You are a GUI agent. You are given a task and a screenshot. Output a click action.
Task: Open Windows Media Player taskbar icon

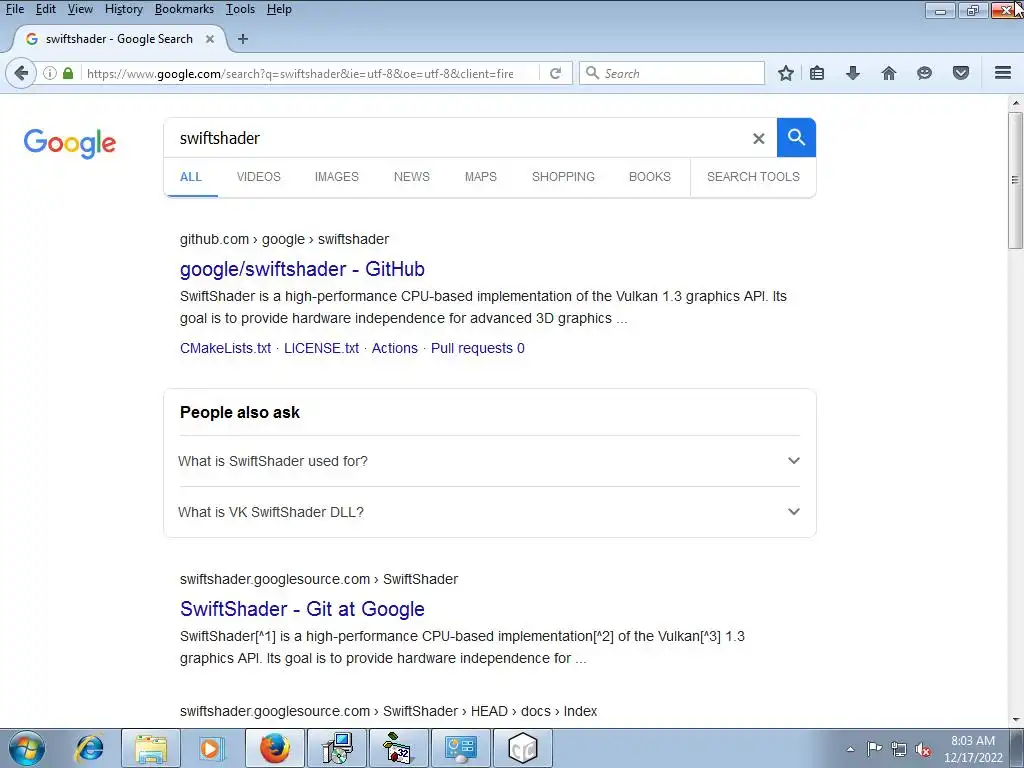(x=210, y=748)
